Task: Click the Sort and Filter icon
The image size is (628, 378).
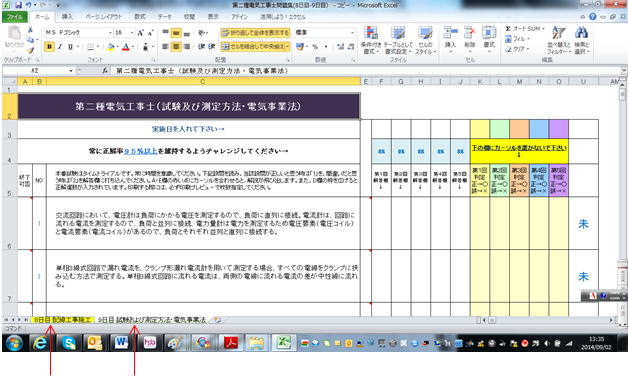Action: click(558, 33)
